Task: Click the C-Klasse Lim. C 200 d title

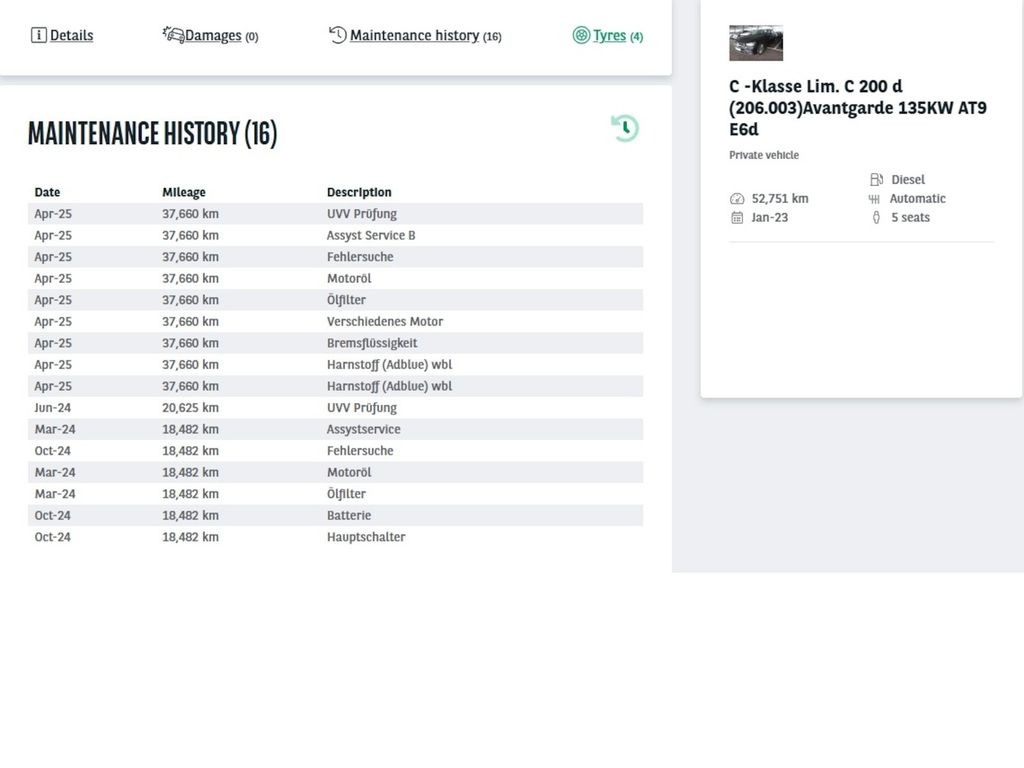Action: point(858,108)
